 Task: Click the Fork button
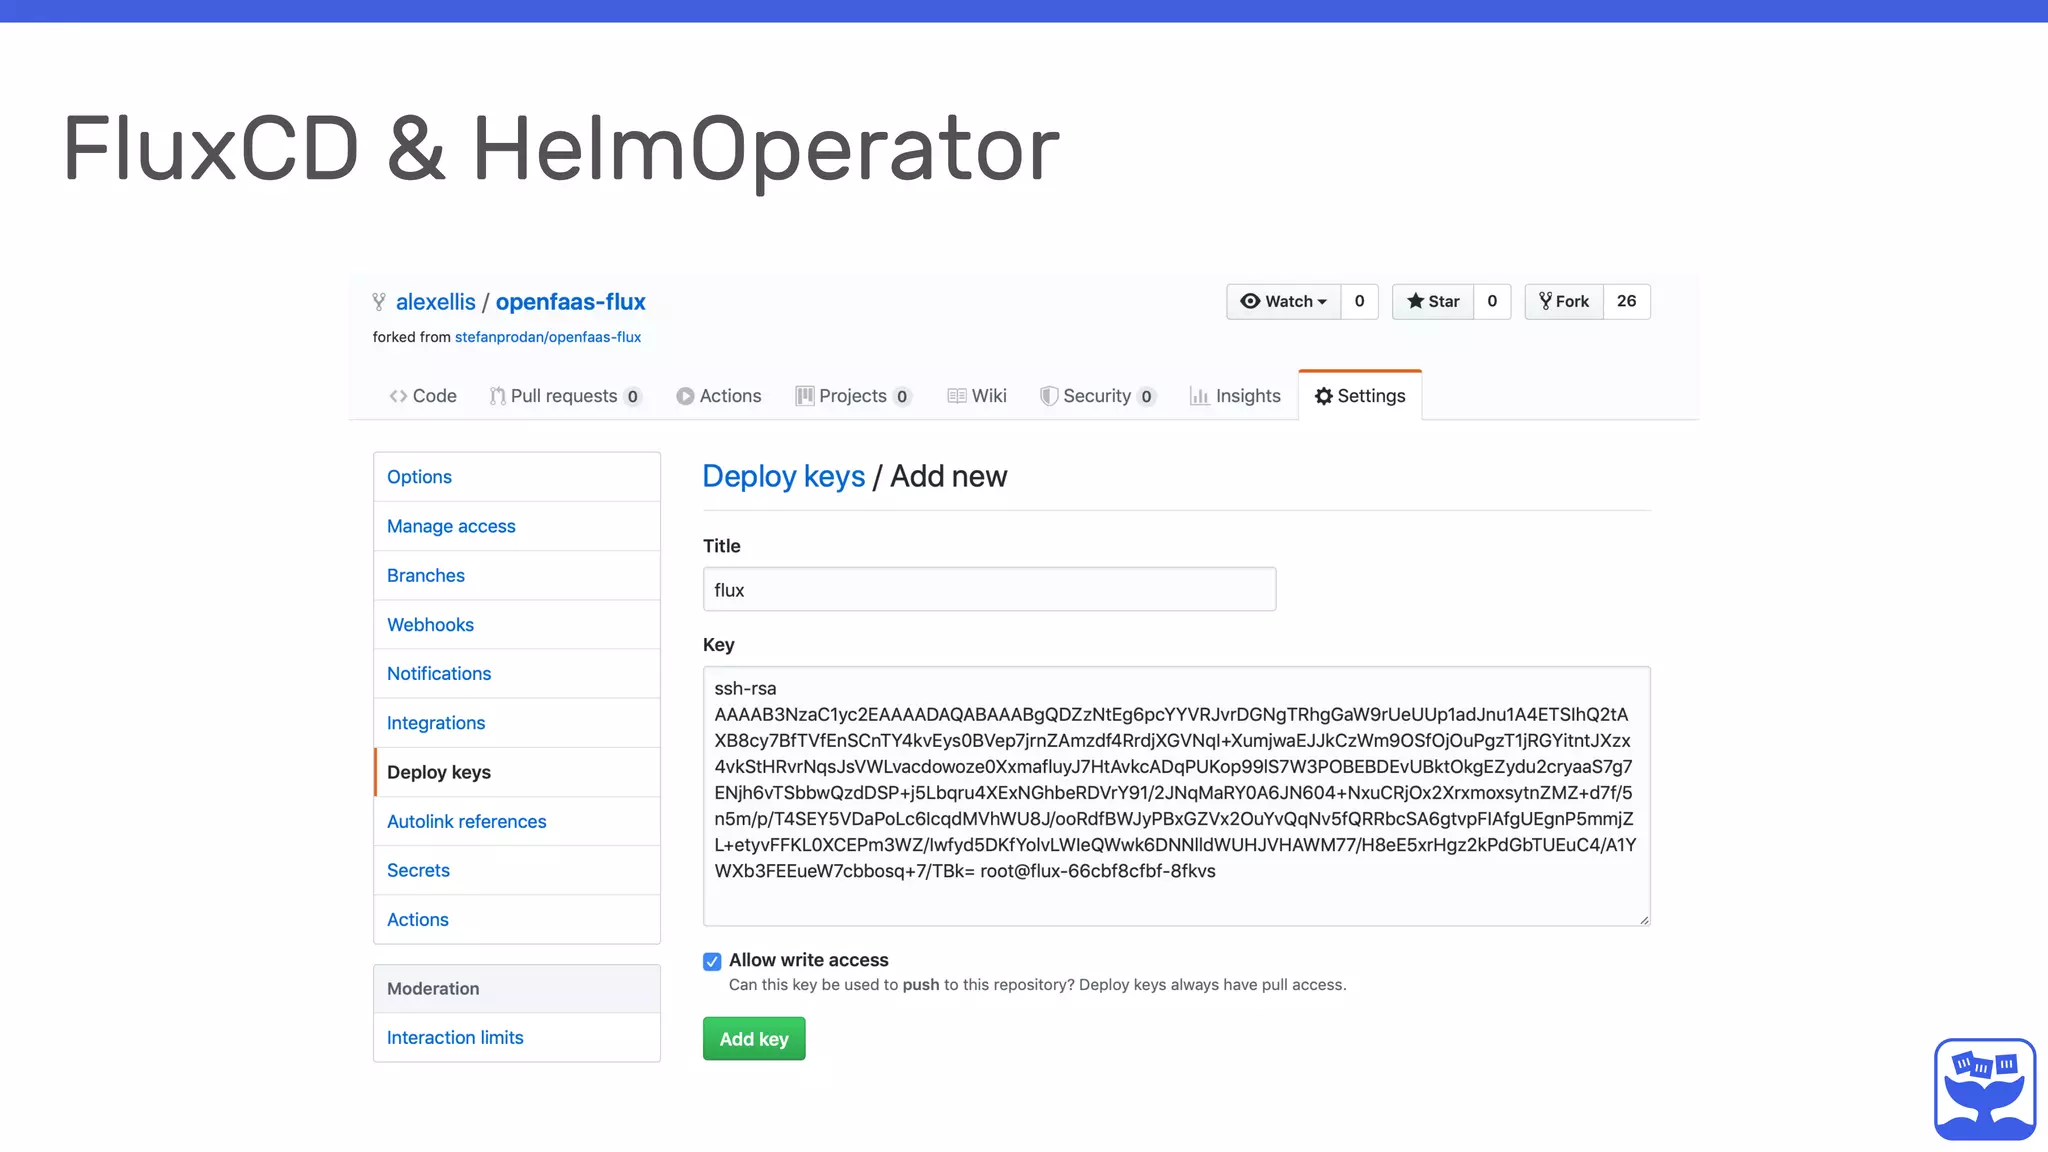[x=1564, y=301]
